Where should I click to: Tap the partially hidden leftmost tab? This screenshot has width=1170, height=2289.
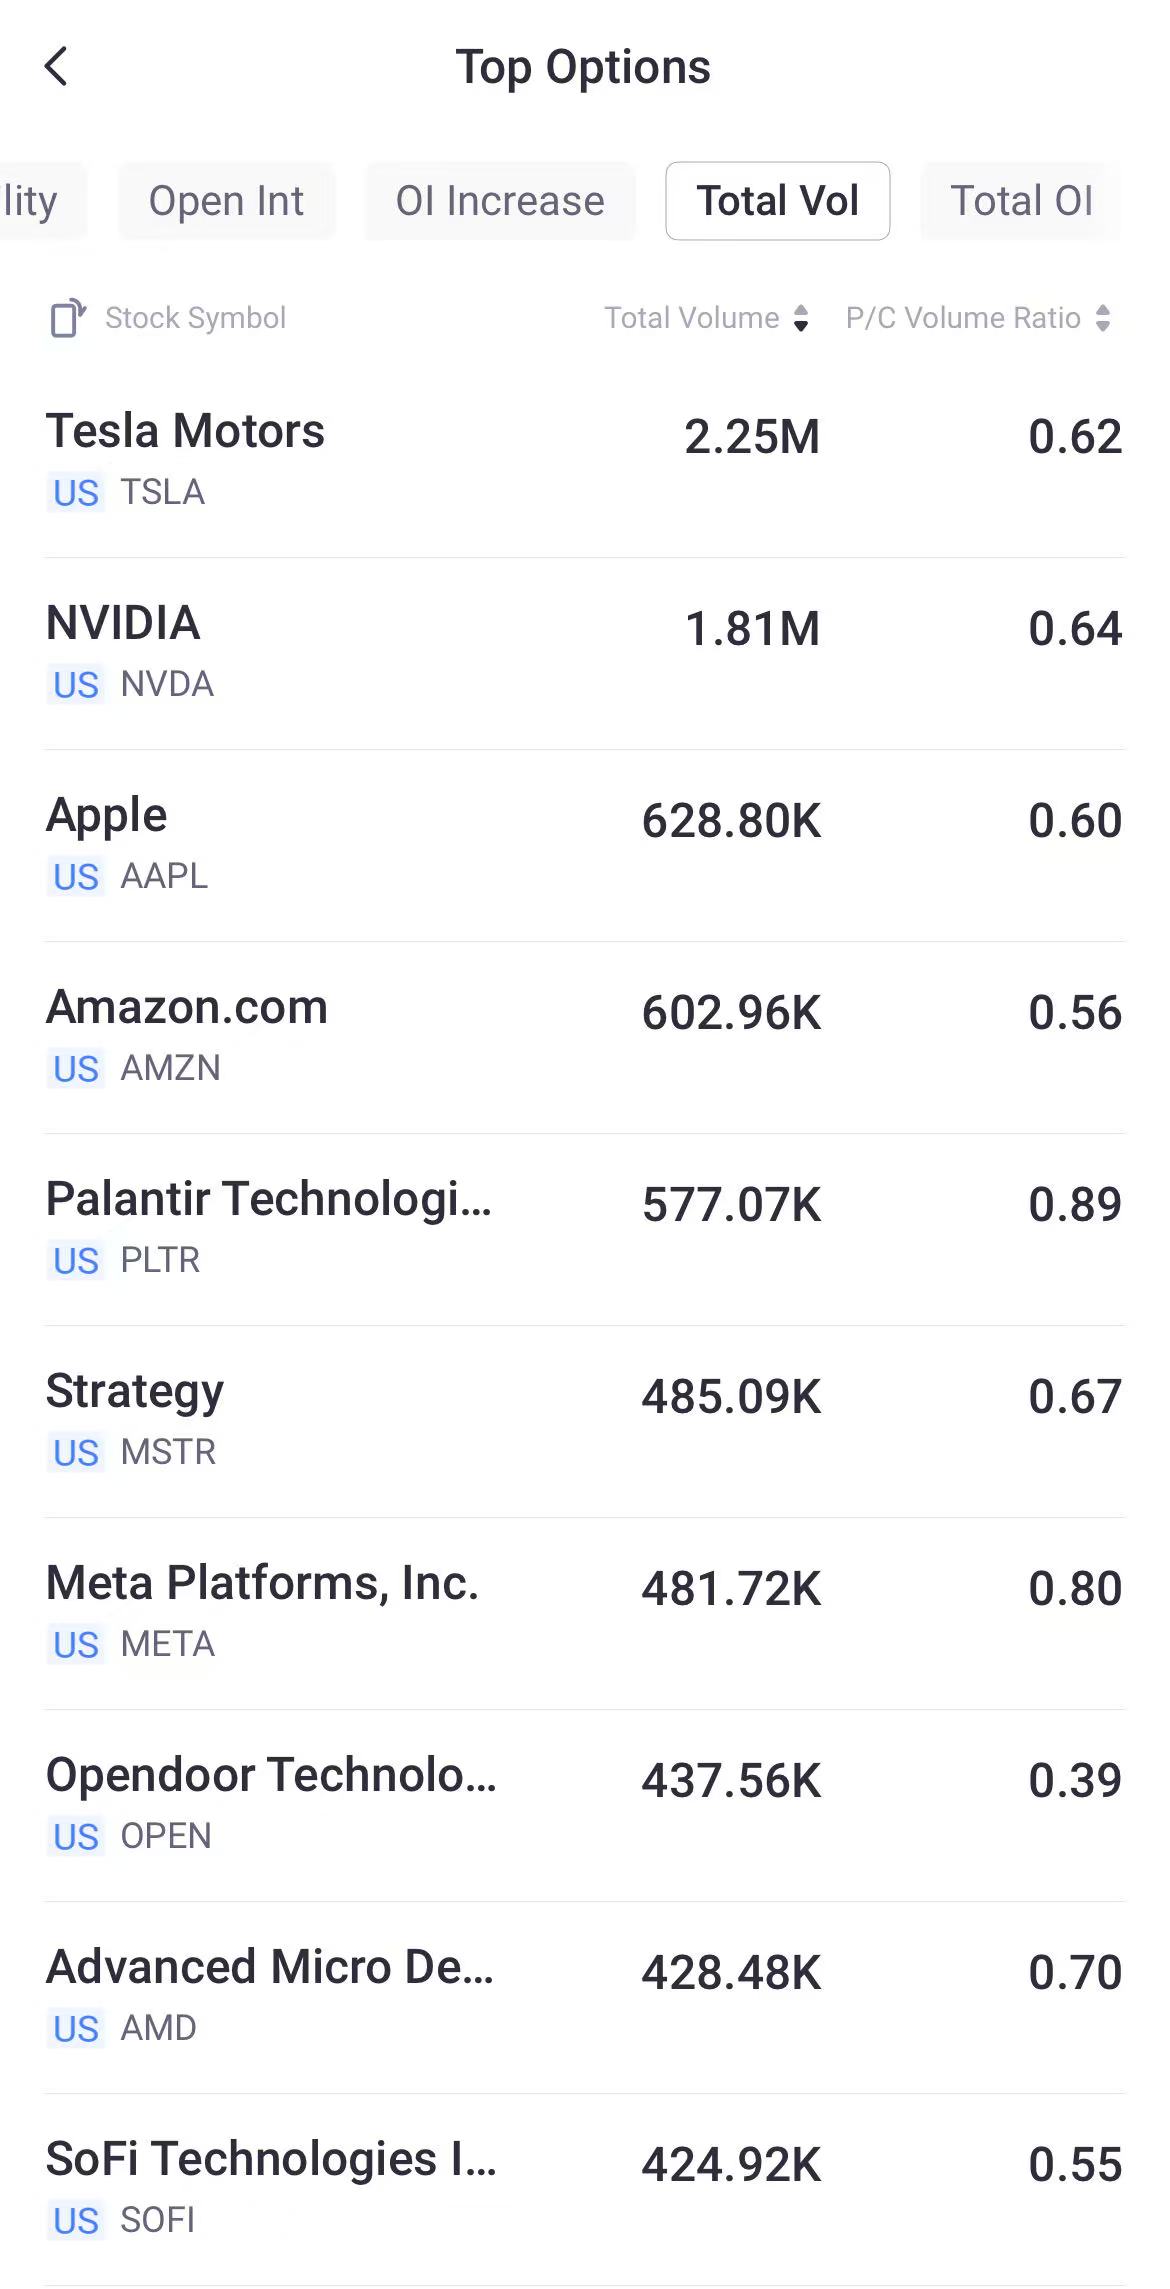coord(32,201)
